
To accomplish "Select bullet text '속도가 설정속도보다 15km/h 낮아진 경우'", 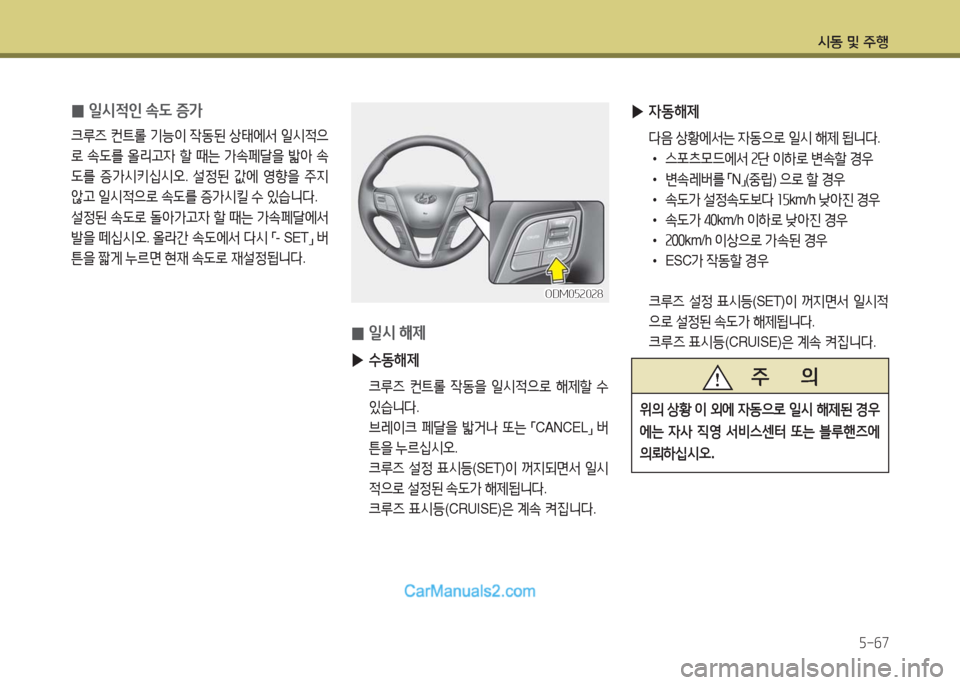I will coord(772,200).
